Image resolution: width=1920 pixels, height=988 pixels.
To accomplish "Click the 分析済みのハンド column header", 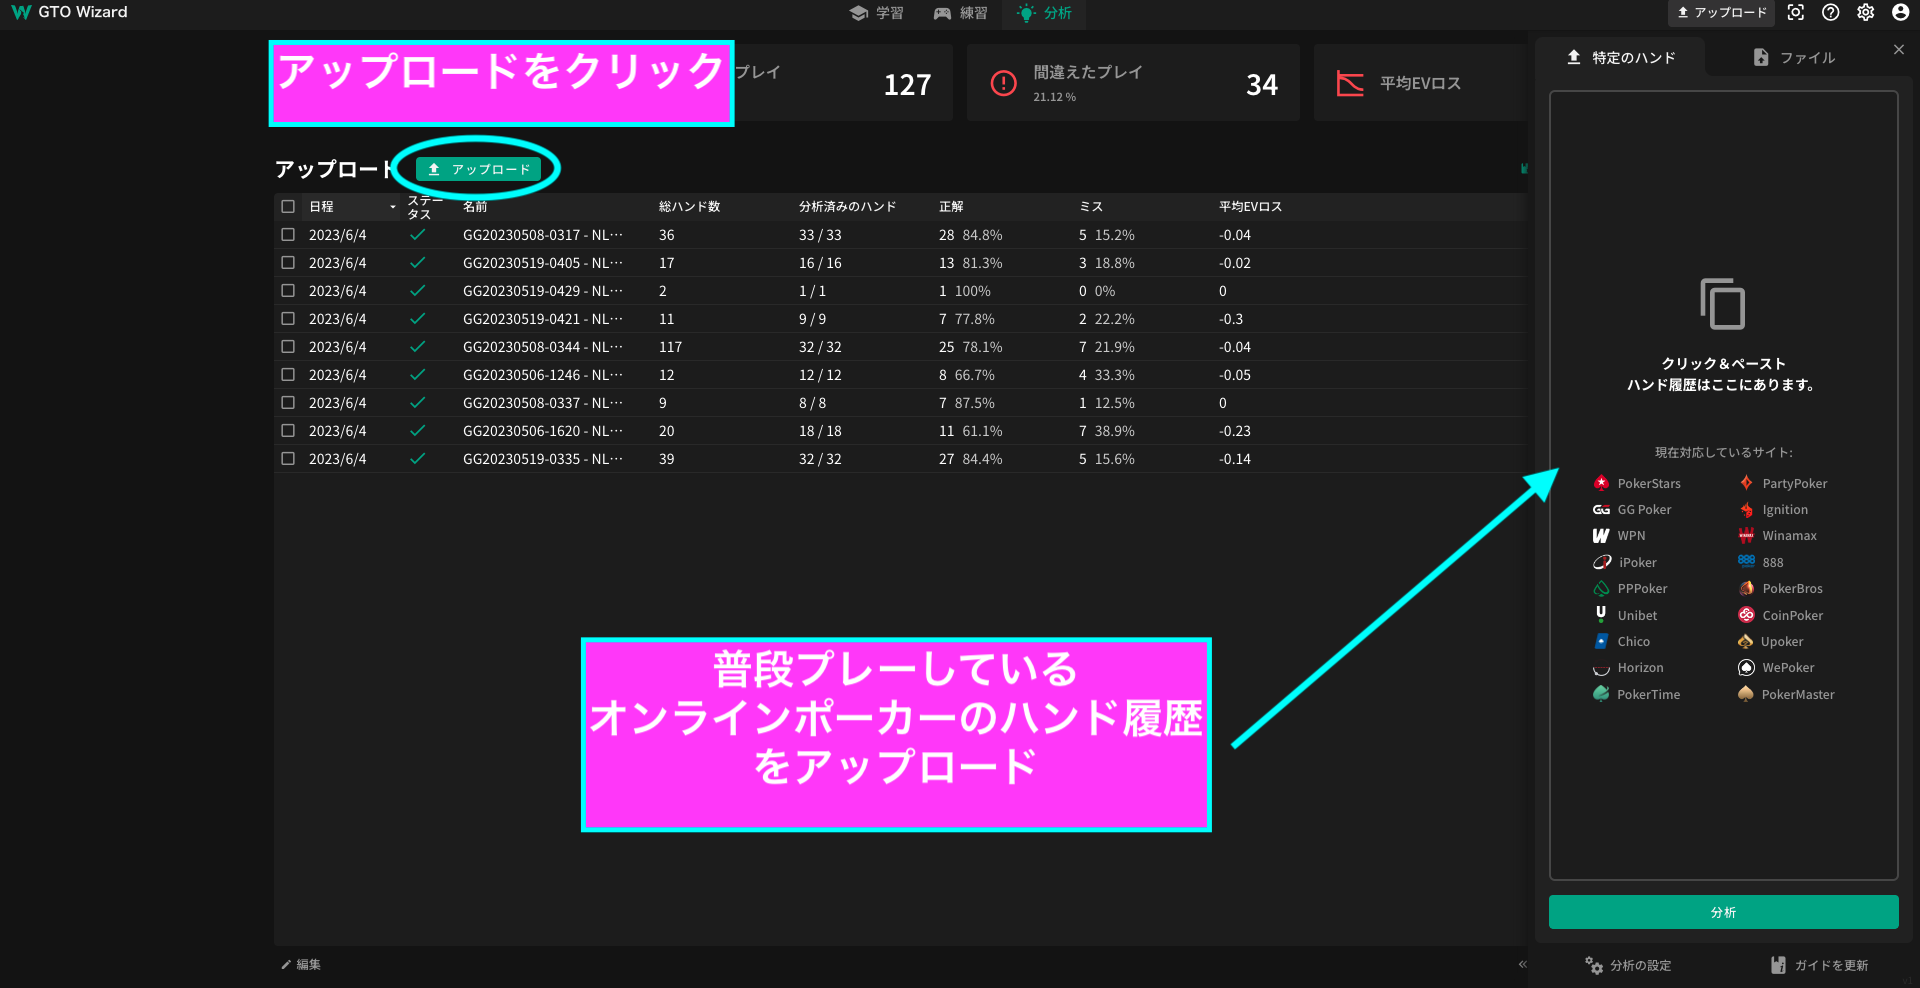I will 847,207.
